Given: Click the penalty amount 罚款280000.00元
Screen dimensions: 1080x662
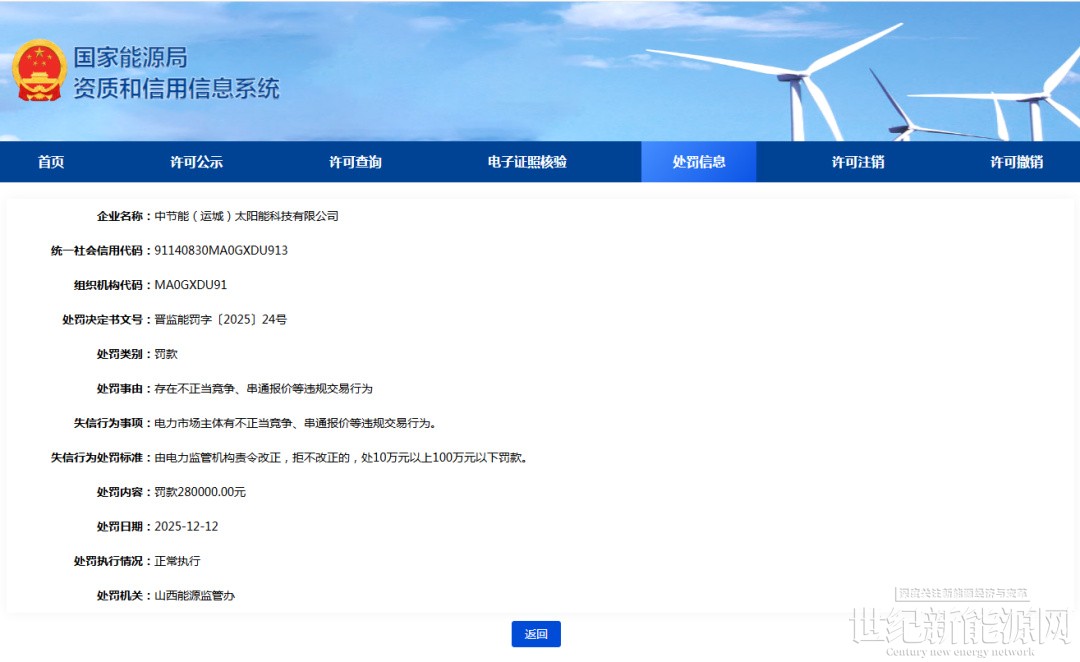Looking at the screenshot, I should (x=200, y=492).
